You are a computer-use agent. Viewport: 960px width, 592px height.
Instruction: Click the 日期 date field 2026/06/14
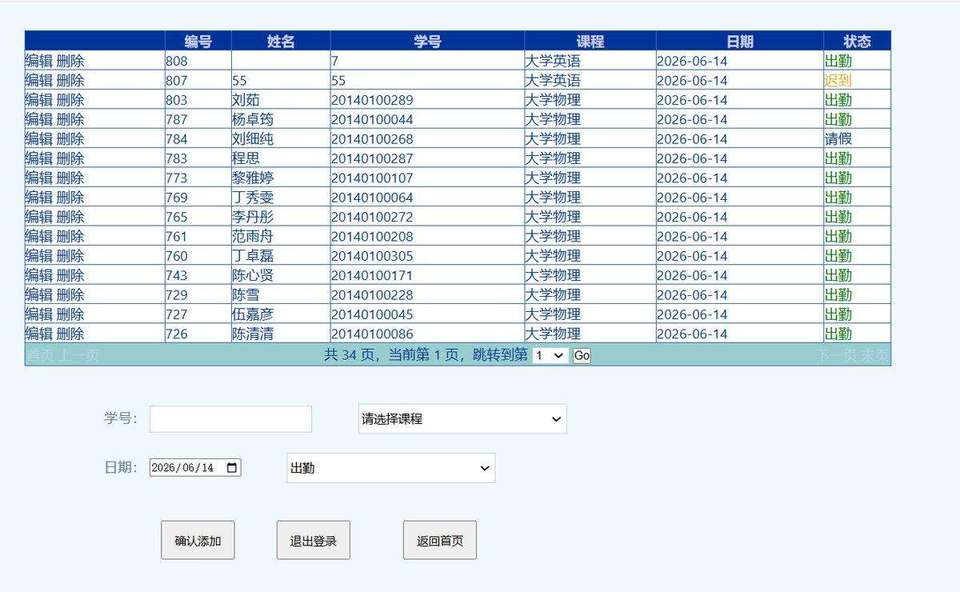(x=195, y=468)
